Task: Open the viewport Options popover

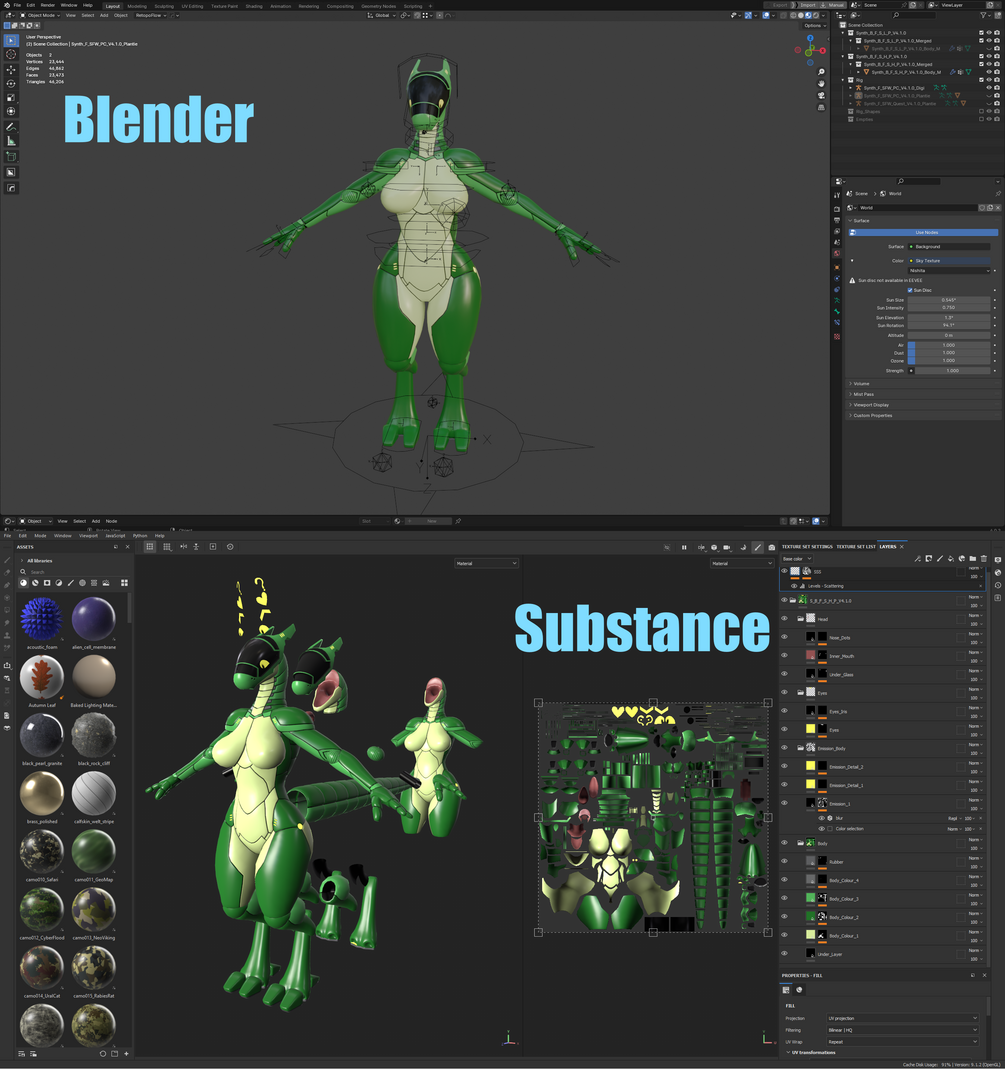Action: coord(813,26)
